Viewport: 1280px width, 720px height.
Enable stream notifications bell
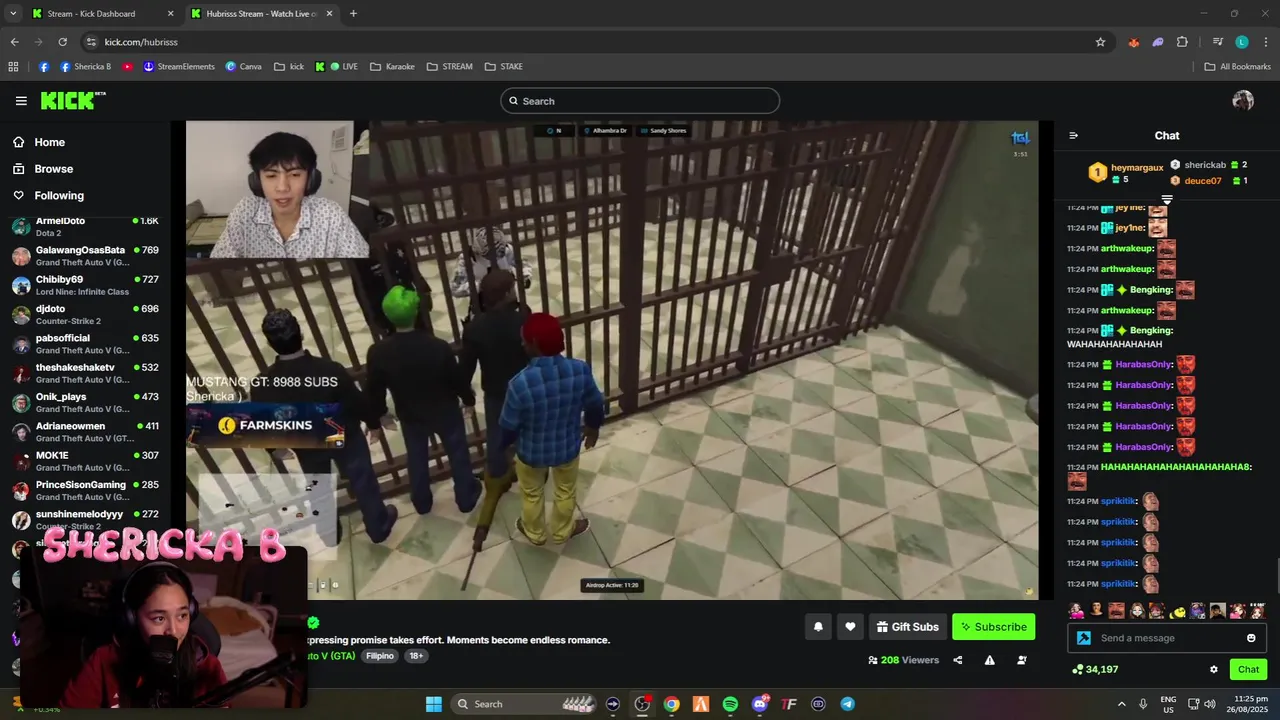click(x=818, y=627)
